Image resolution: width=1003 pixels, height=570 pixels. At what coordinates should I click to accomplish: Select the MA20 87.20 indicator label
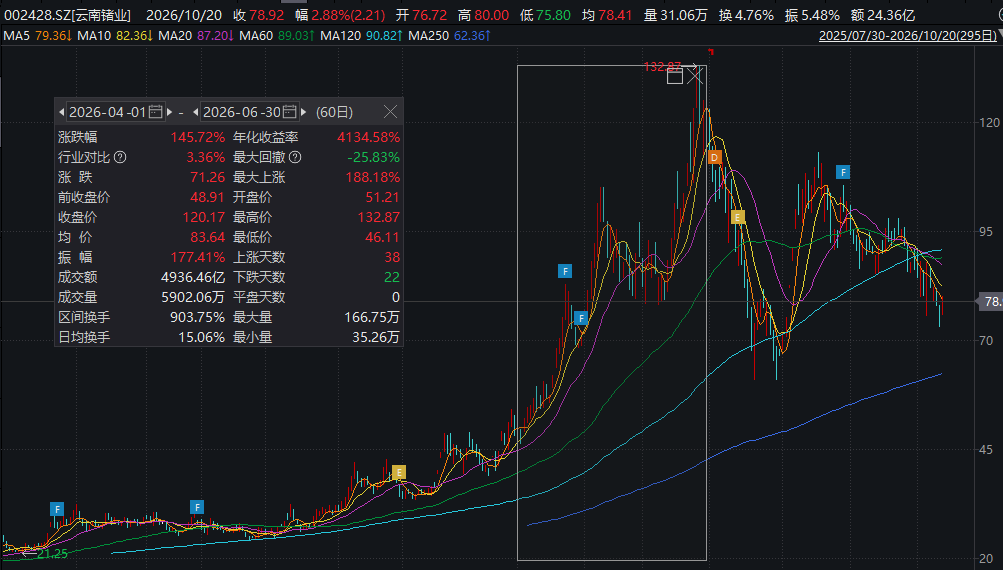tap(196, 36)
